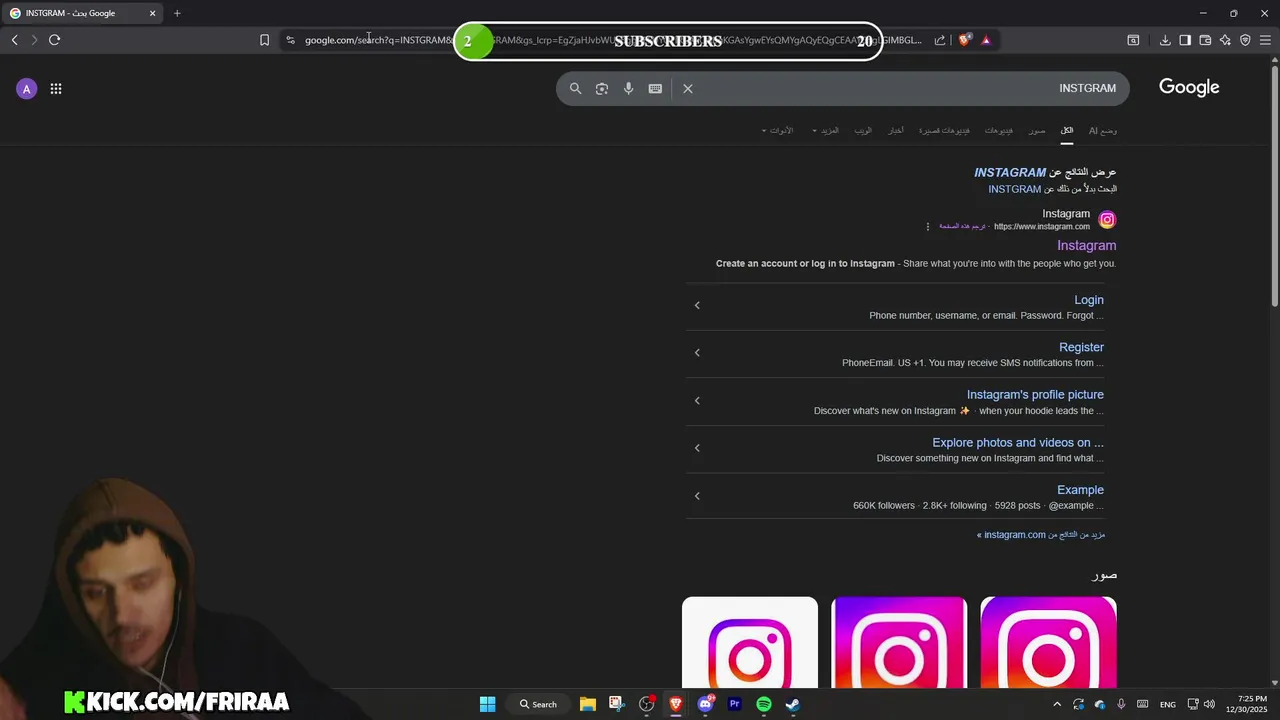Open OBS Studio from the taskbar
The height and width of the screenshot is (720, 1280).
646,704
